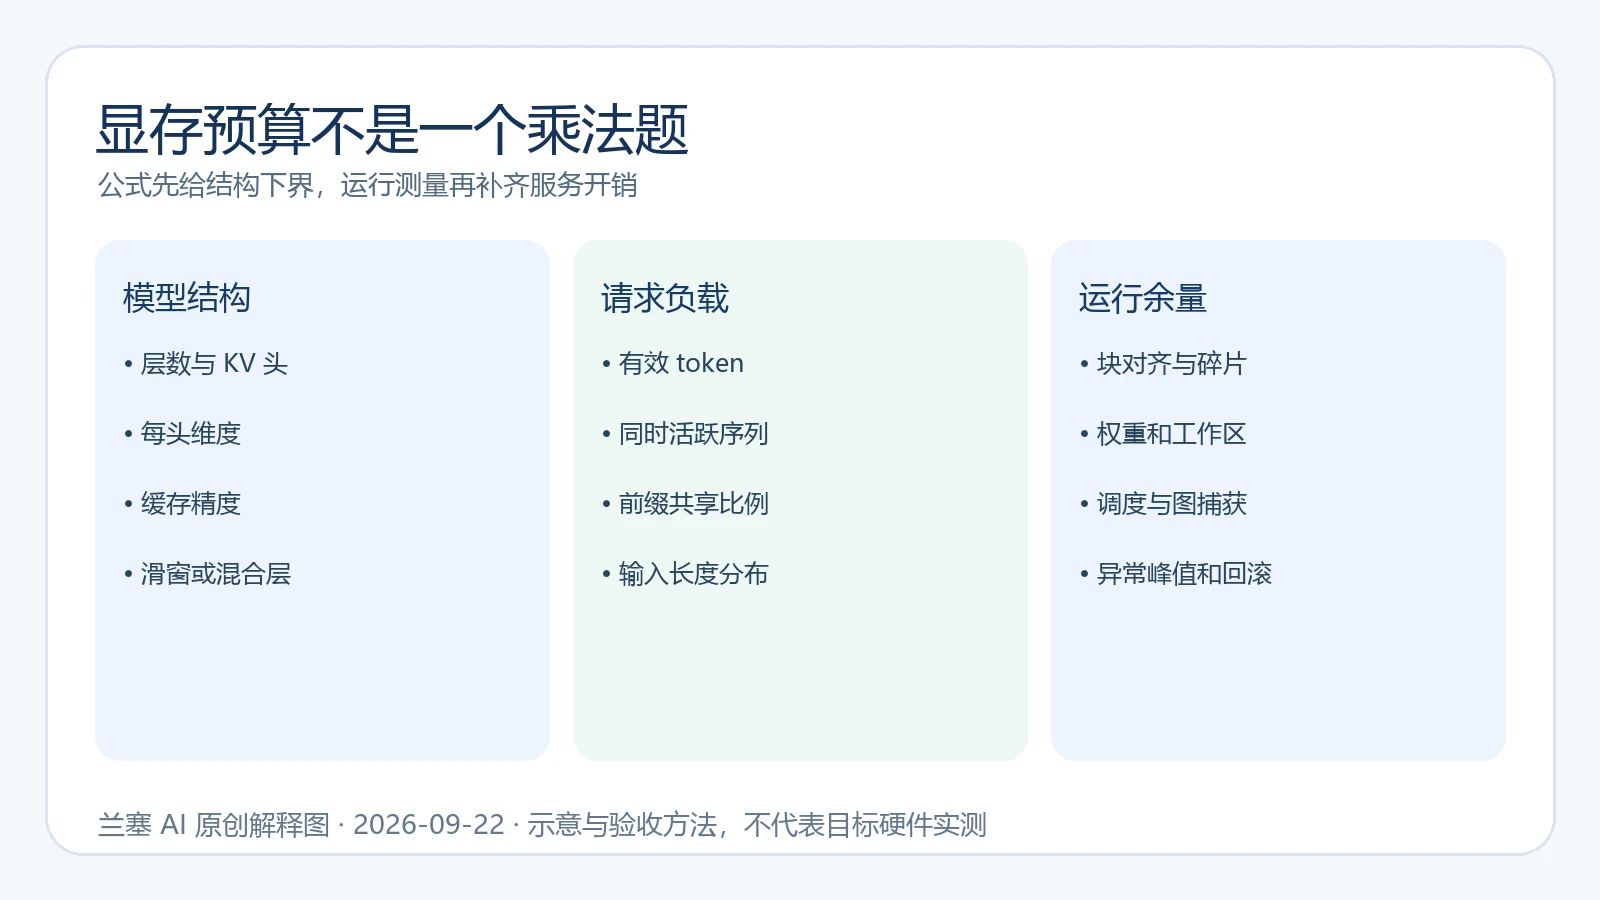This screenshot has height=900, width=1600.
Task: Click the 权重和工作区 bullet item
Action: pos(1163,434)
